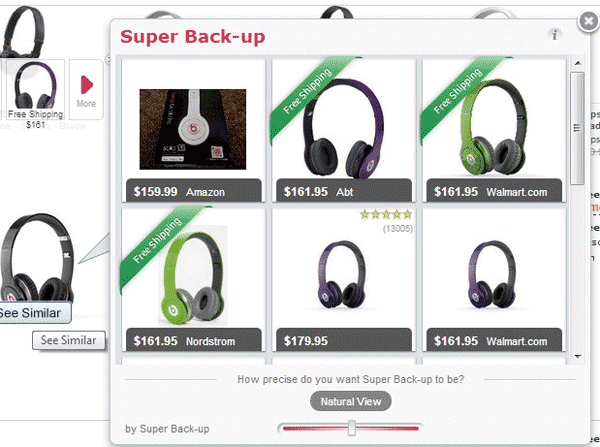Click the red More arrow icon

[86, 85]
